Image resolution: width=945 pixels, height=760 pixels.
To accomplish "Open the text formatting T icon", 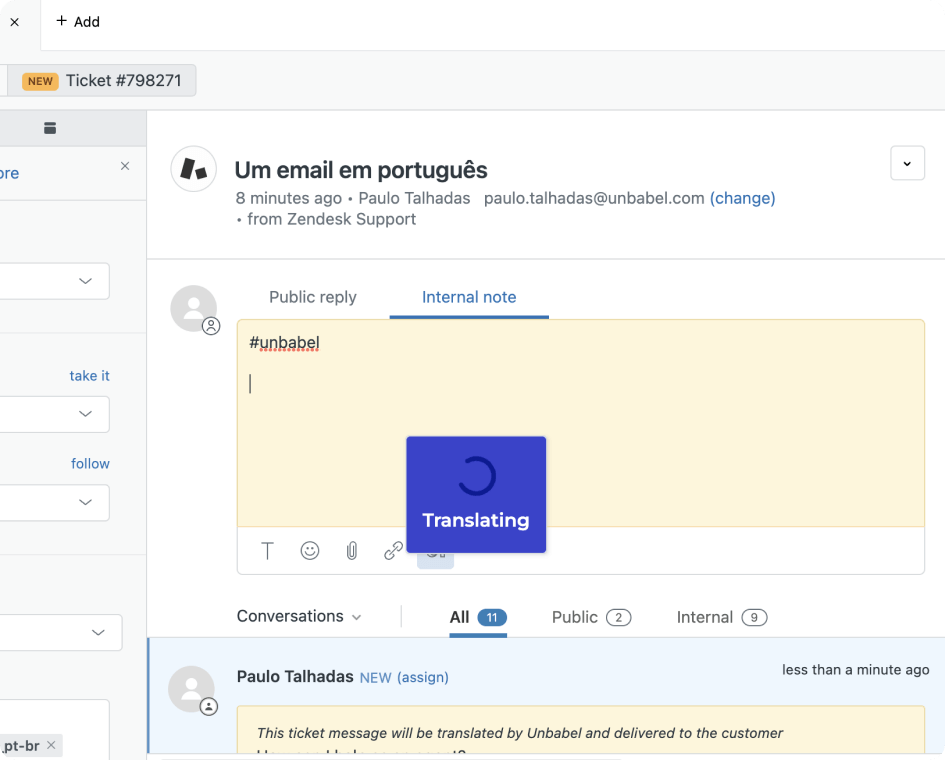I will [x=267, y=551].
